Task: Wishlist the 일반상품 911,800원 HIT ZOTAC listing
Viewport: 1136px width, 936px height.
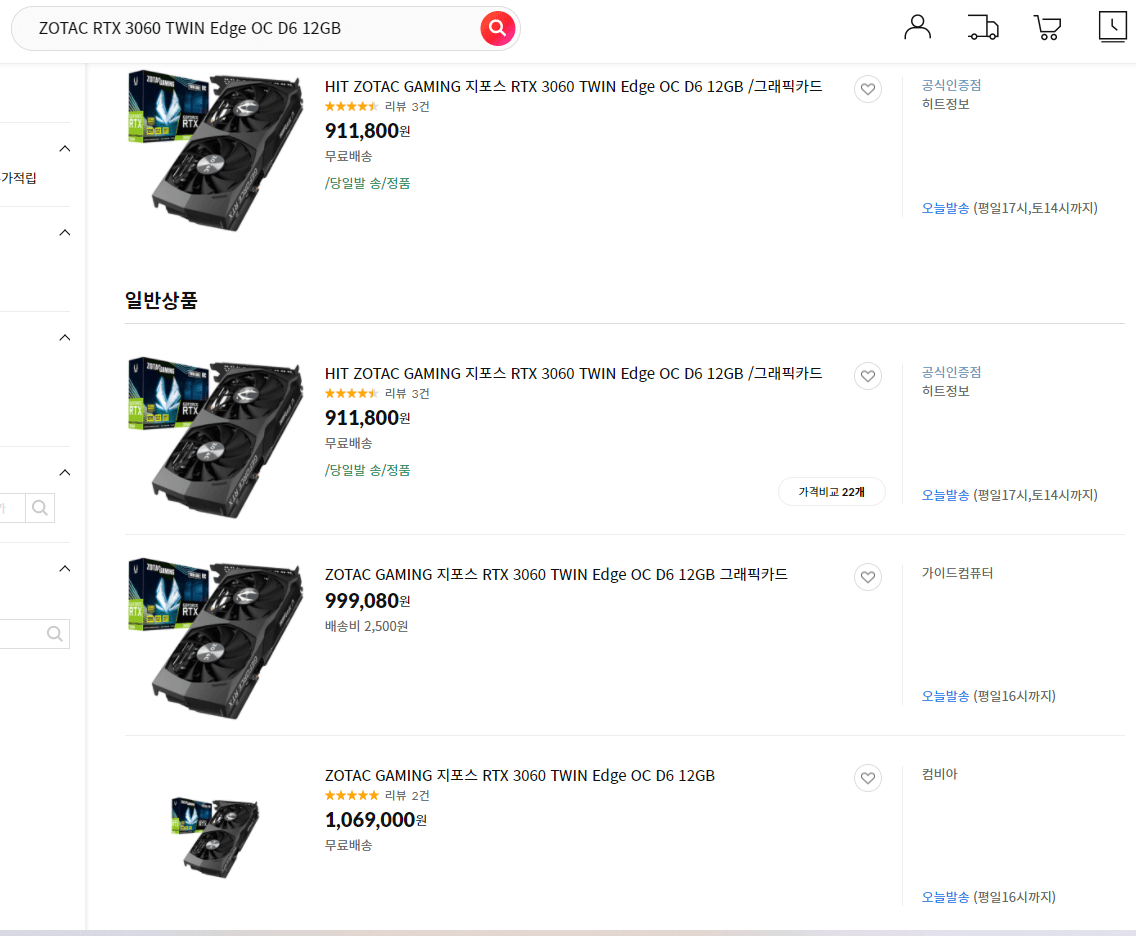Action: 867,376
